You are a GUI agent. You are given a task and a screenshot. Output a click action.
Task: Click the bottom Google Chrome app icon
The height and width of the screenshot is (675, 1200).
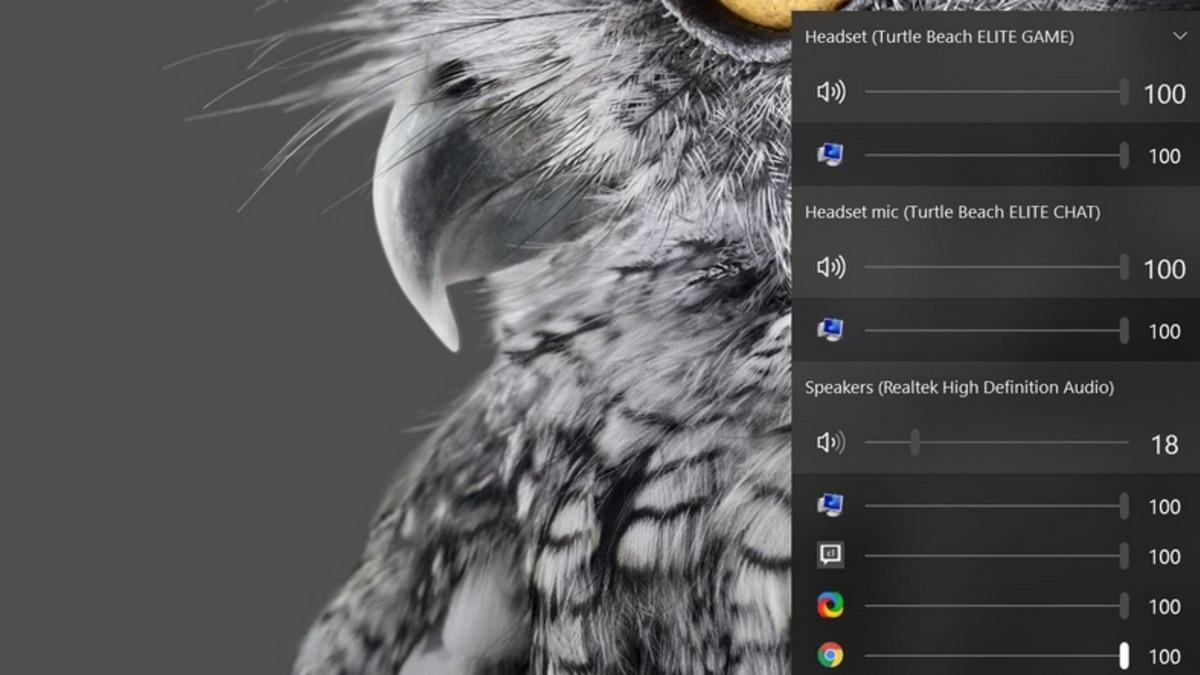tap(831, 655)
